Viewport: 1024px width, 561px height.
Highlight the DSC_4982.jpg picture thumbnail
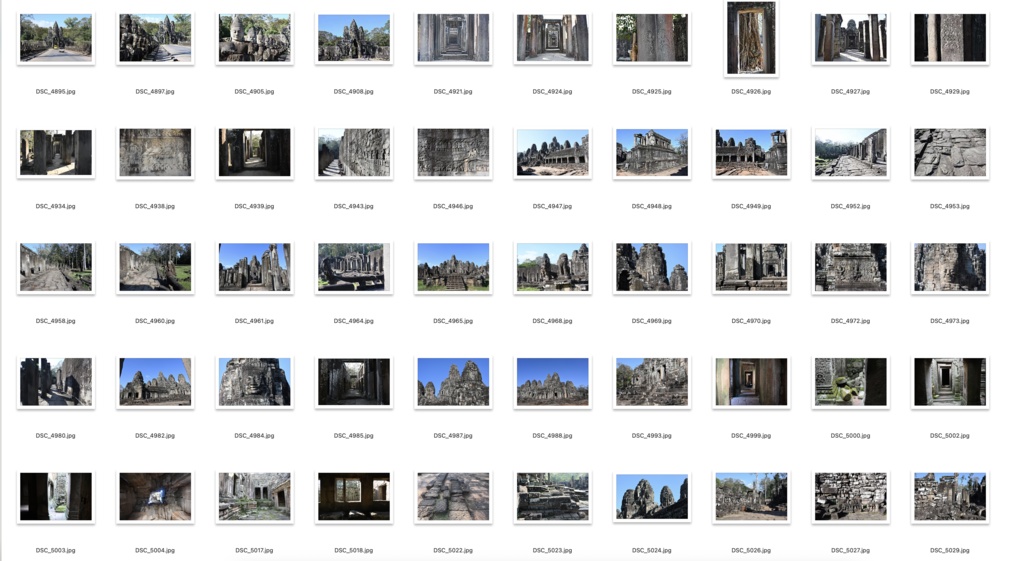point(155,381)
